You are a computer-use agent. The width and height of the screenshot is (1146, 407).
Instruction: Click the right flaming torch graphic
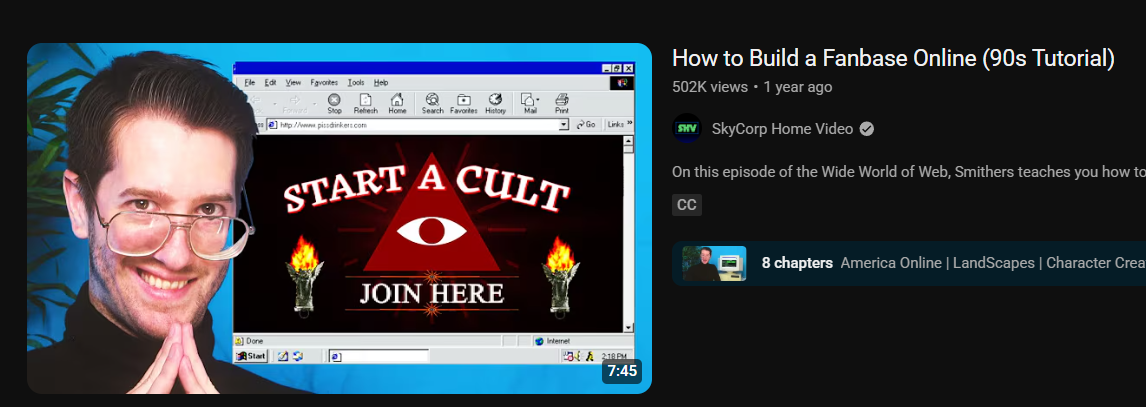click(x=560, y=278)
